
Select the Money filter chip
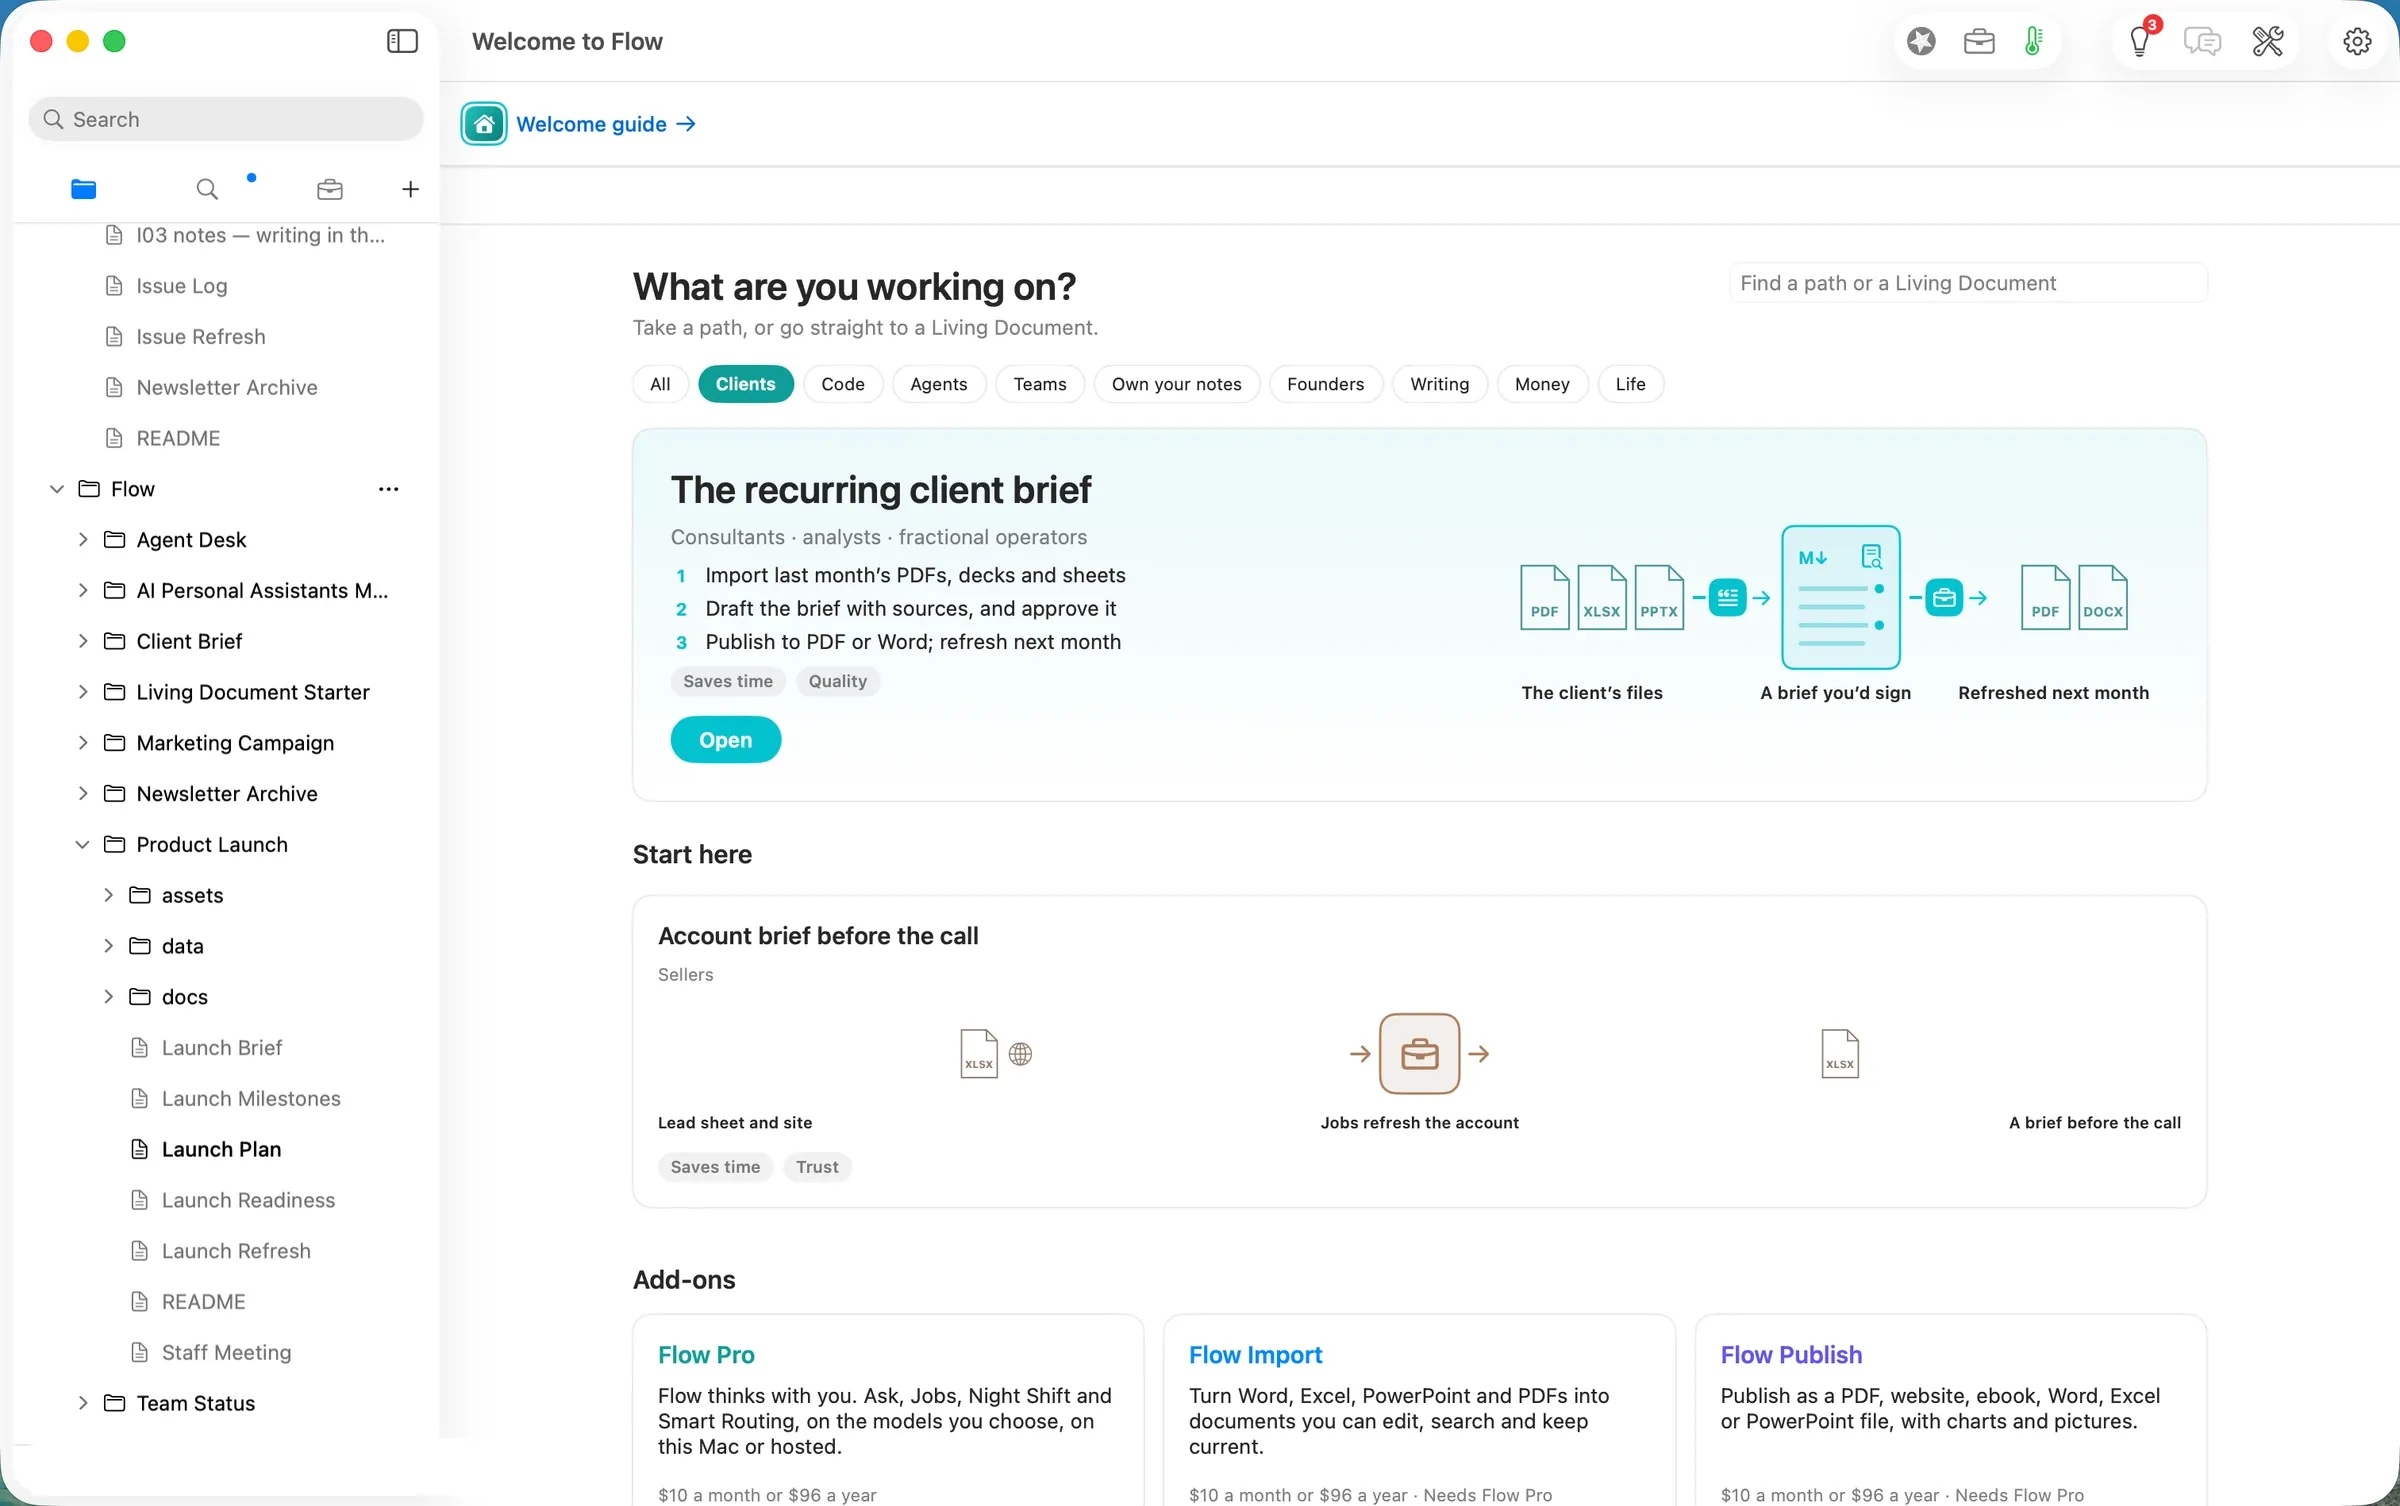tap(1542, 384)
